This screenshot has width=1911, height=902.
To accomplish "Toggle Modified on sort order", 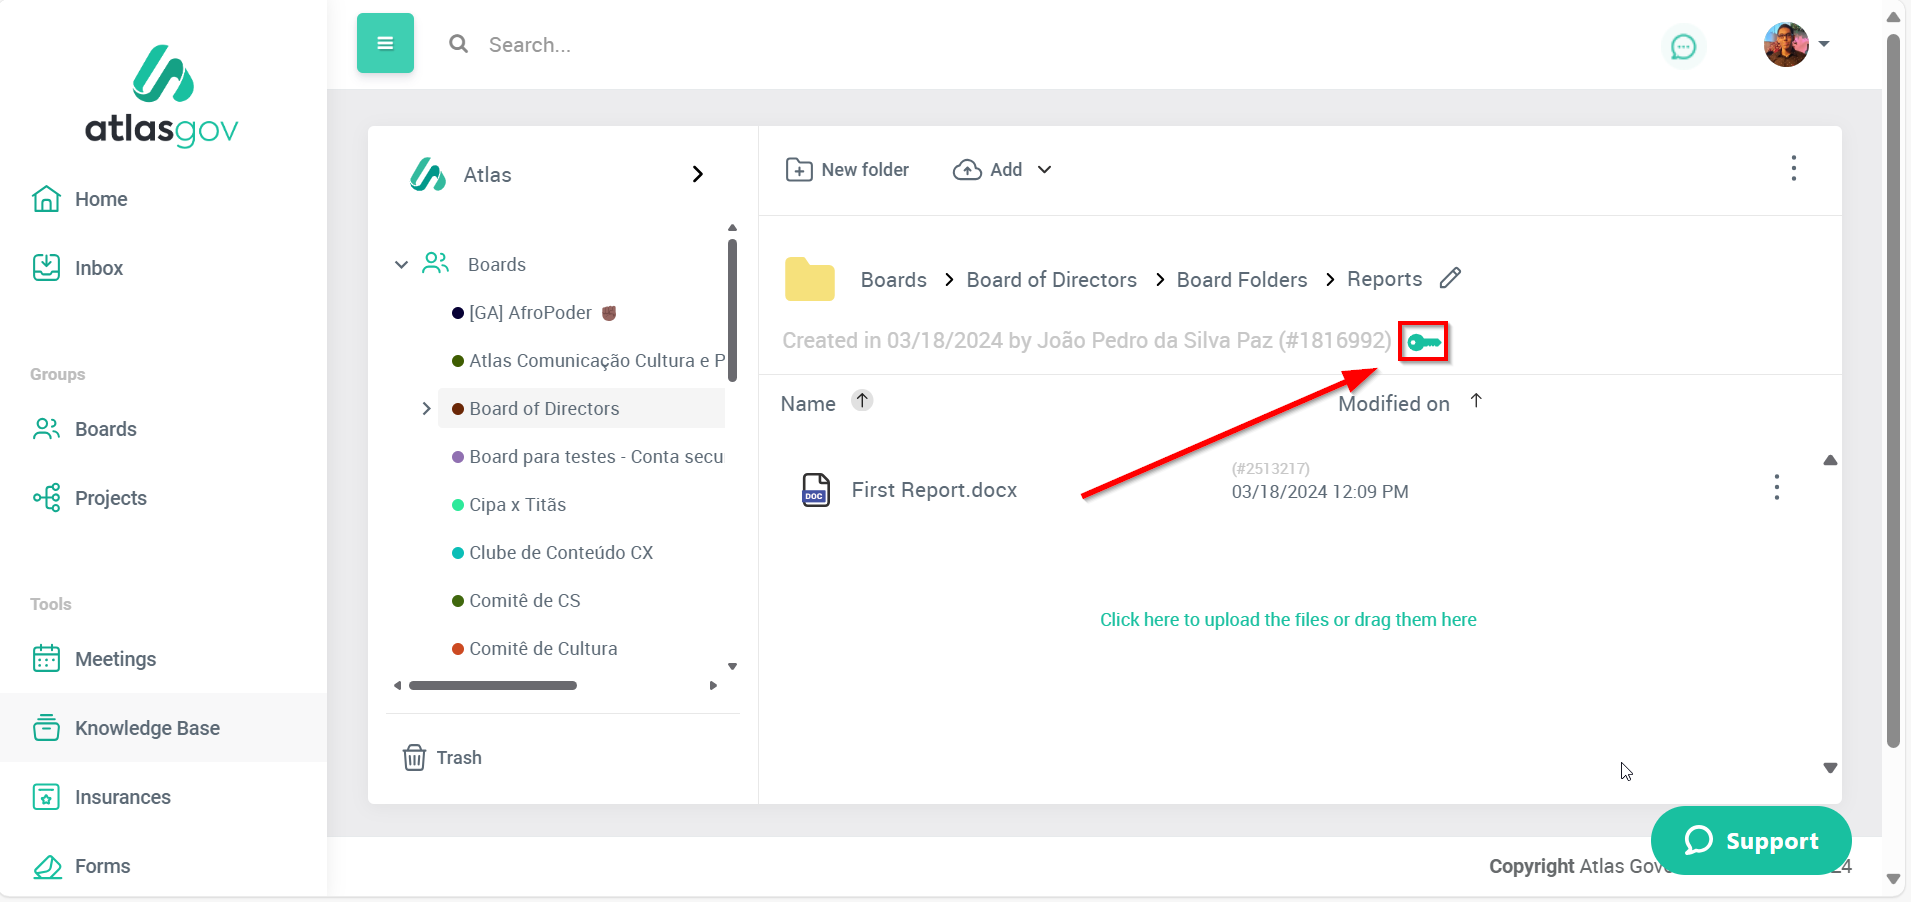I will click(x=1476, y=401).
